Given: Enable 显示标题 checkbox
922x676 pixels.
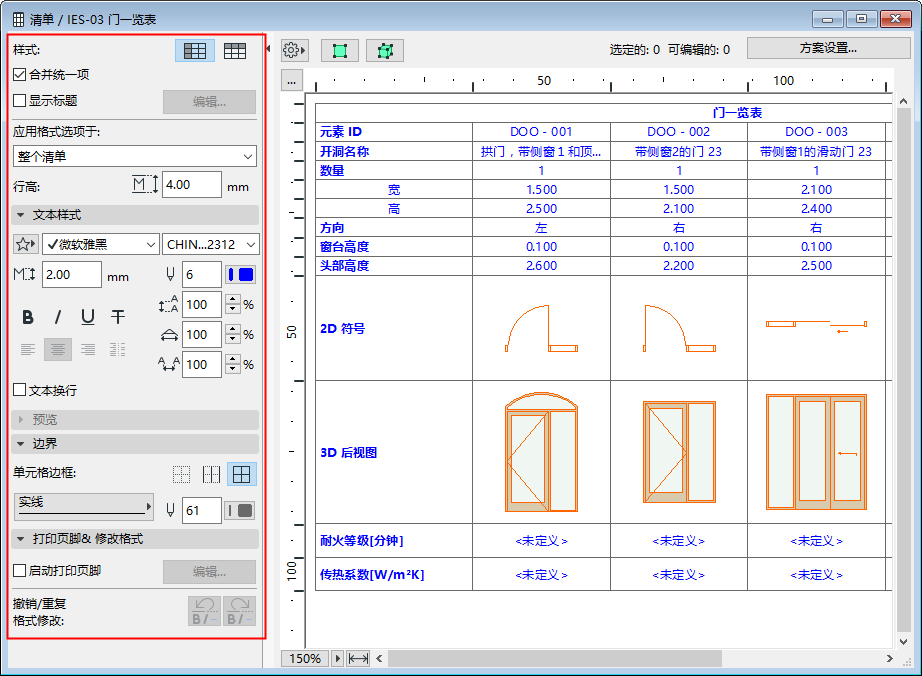Looking at the screenshot, I should (x=19, y=101).
